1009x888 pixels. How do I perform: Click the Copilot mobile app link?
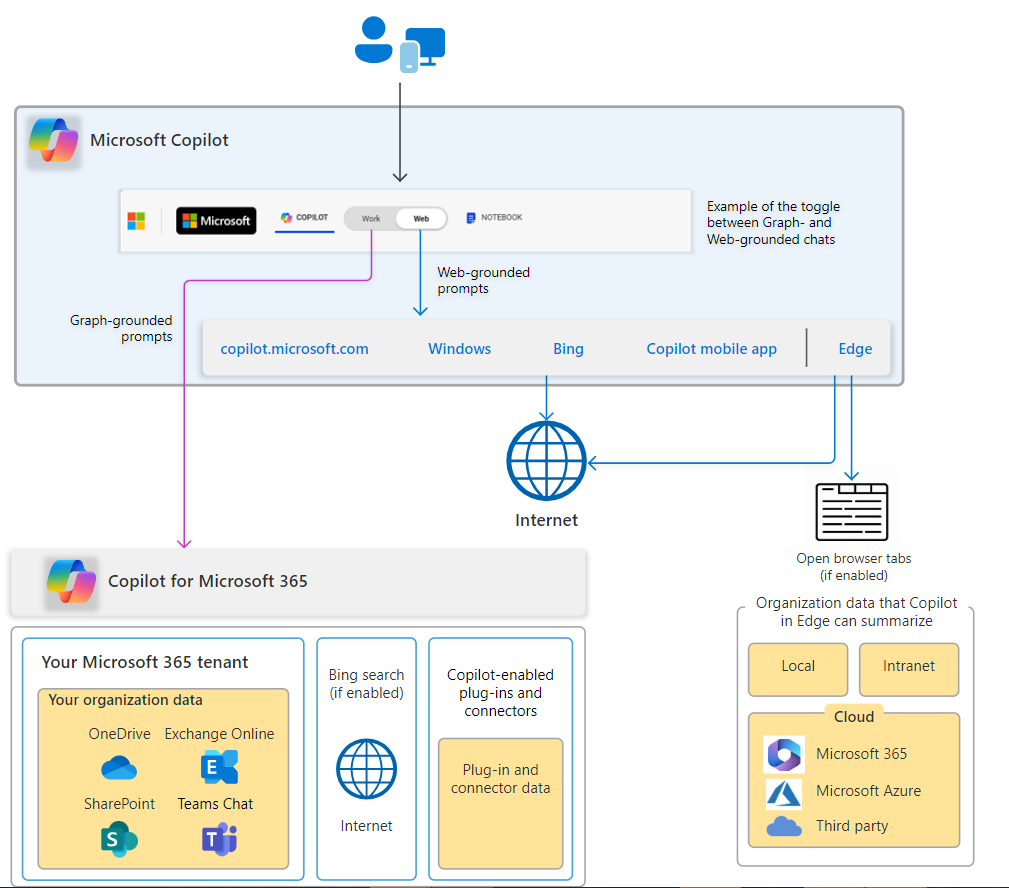(712, 349)
